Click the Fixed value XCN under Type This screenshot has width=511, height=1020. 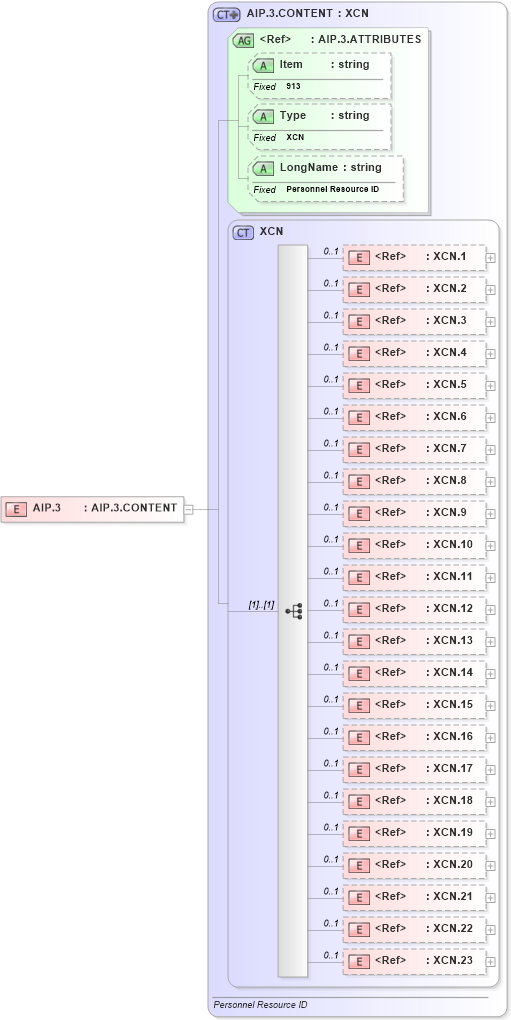pyautogui.click(x=295, y=138)
